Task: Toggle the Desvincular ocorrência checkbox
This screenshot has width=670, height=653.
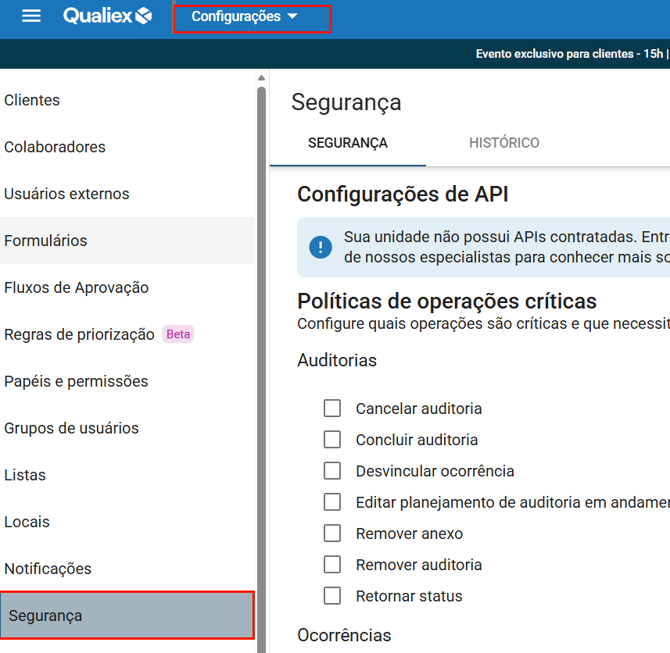Action: (x=332, y=471)
